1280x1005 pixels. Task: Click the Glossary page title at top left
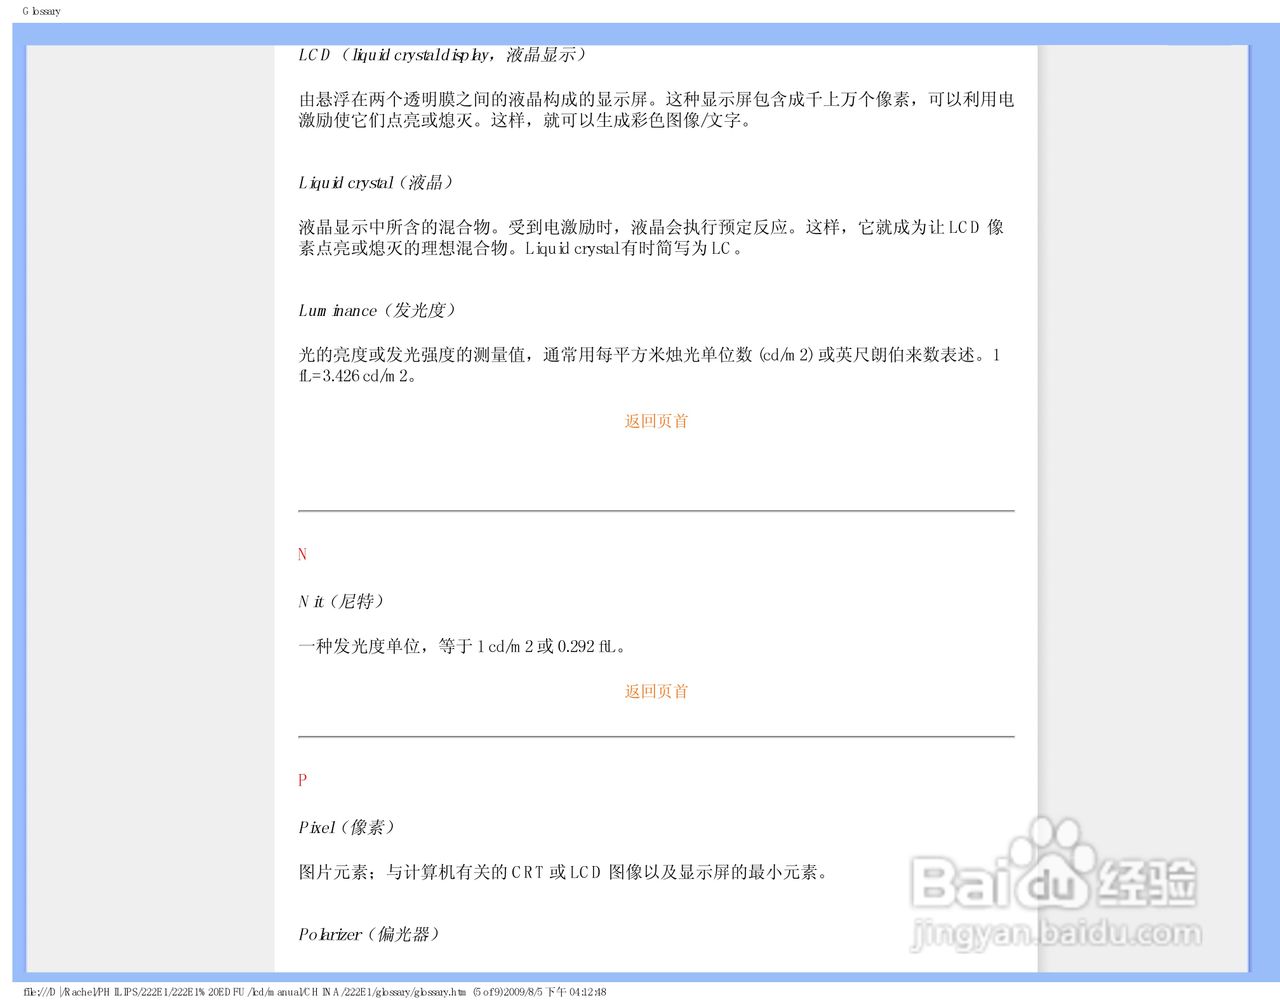pyautogui.click(x=42, y=10)
